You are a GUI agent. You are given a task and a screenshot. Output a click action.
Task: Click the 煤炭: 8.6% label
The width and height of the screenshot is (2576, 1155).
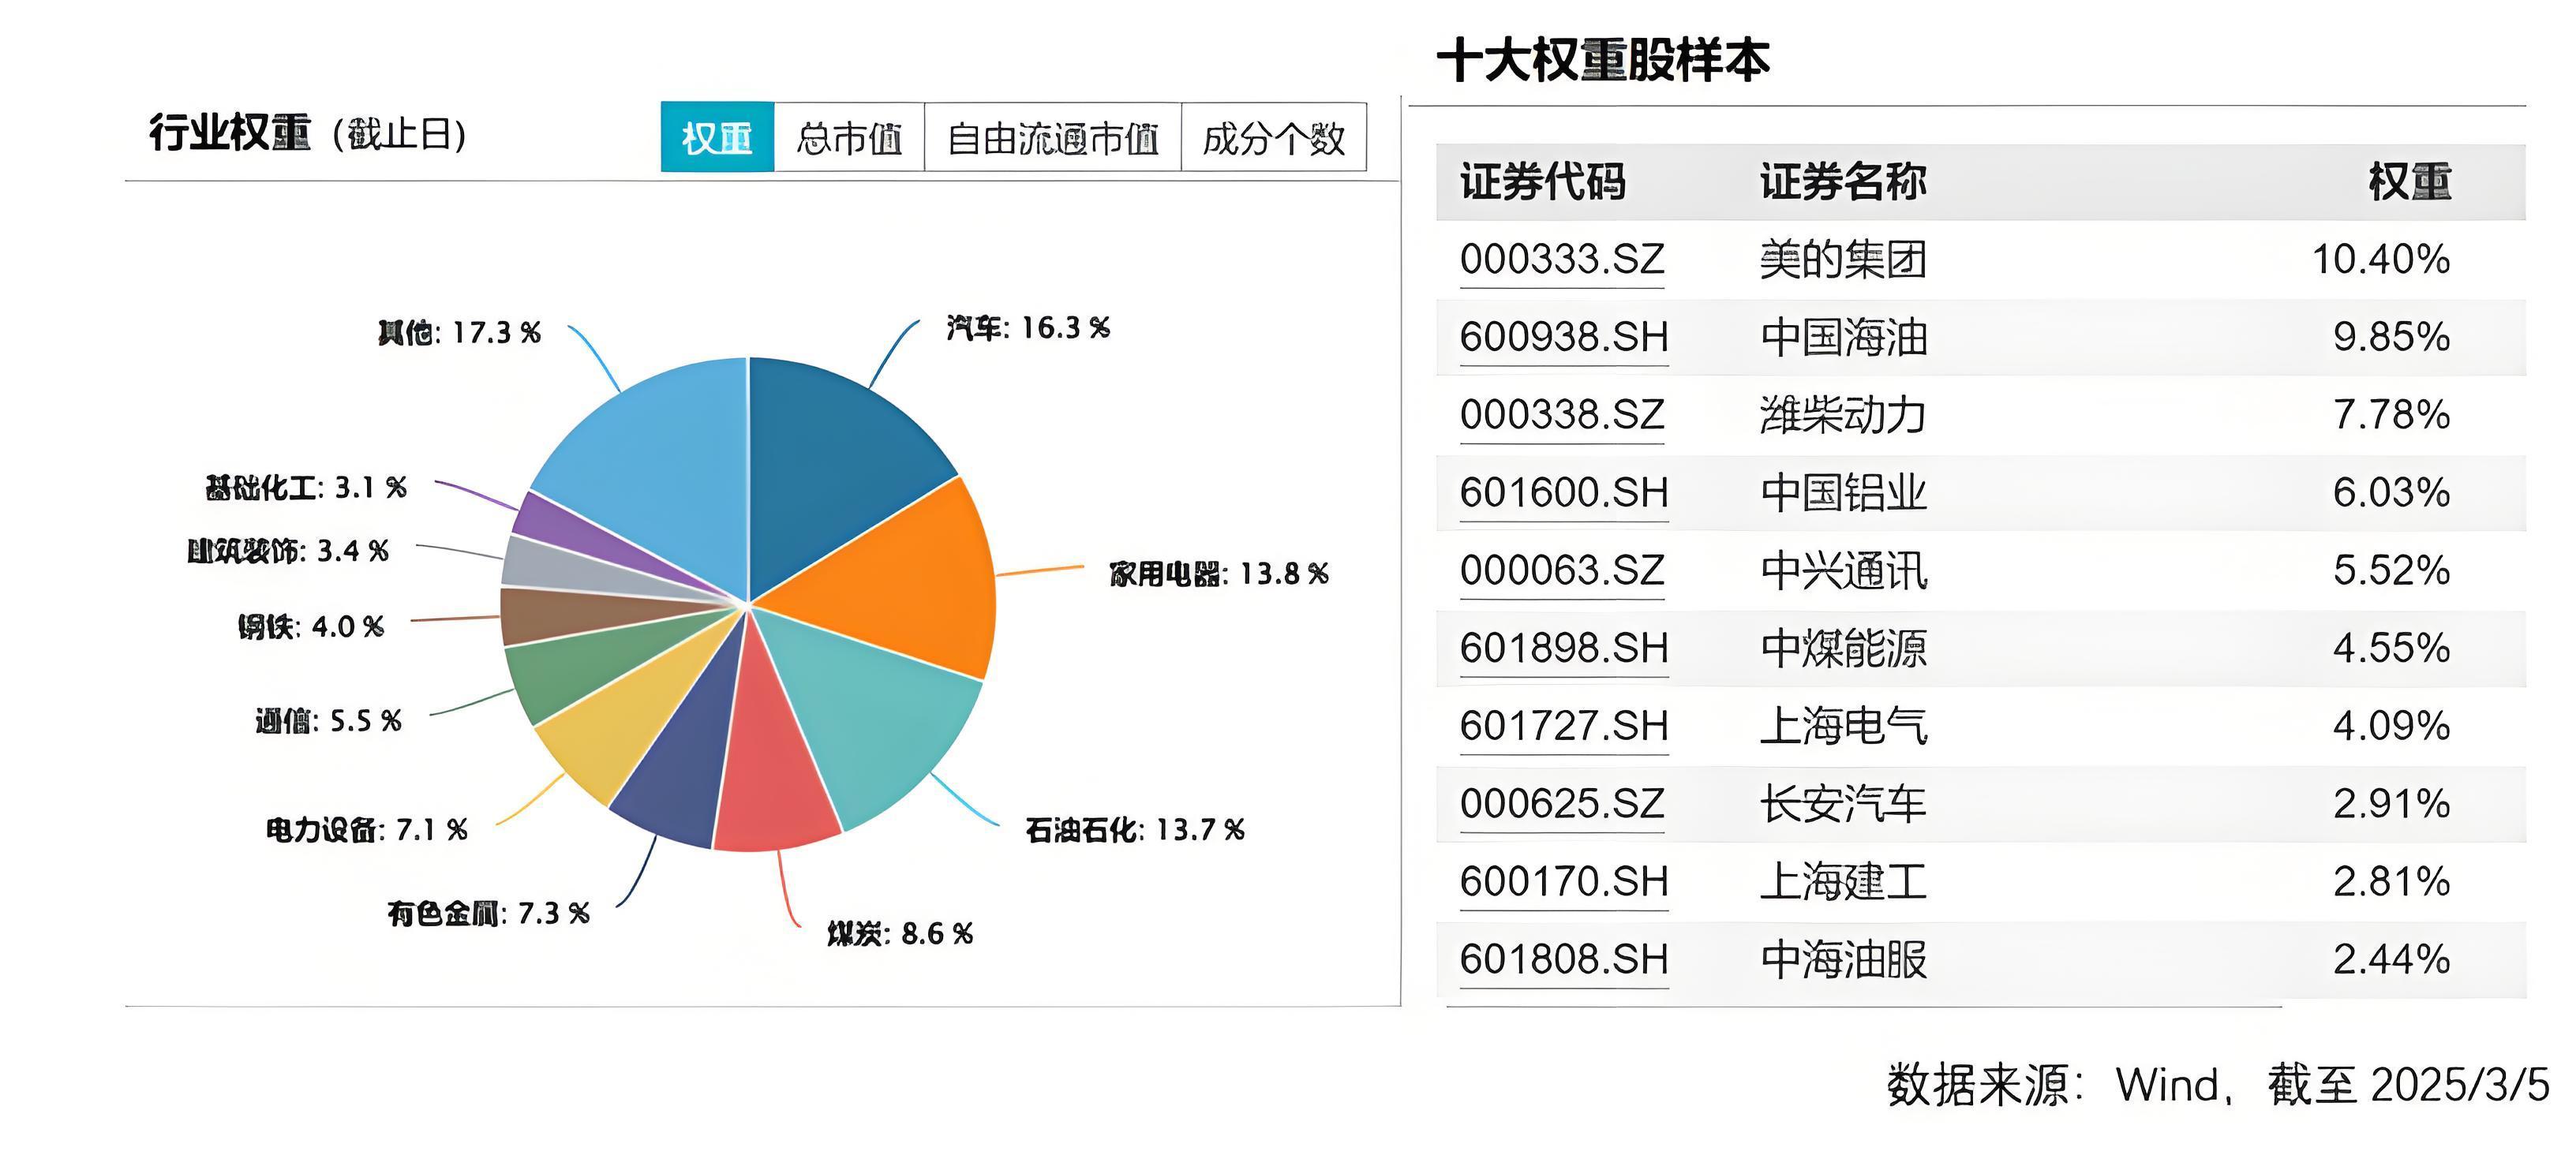[900, 934]
